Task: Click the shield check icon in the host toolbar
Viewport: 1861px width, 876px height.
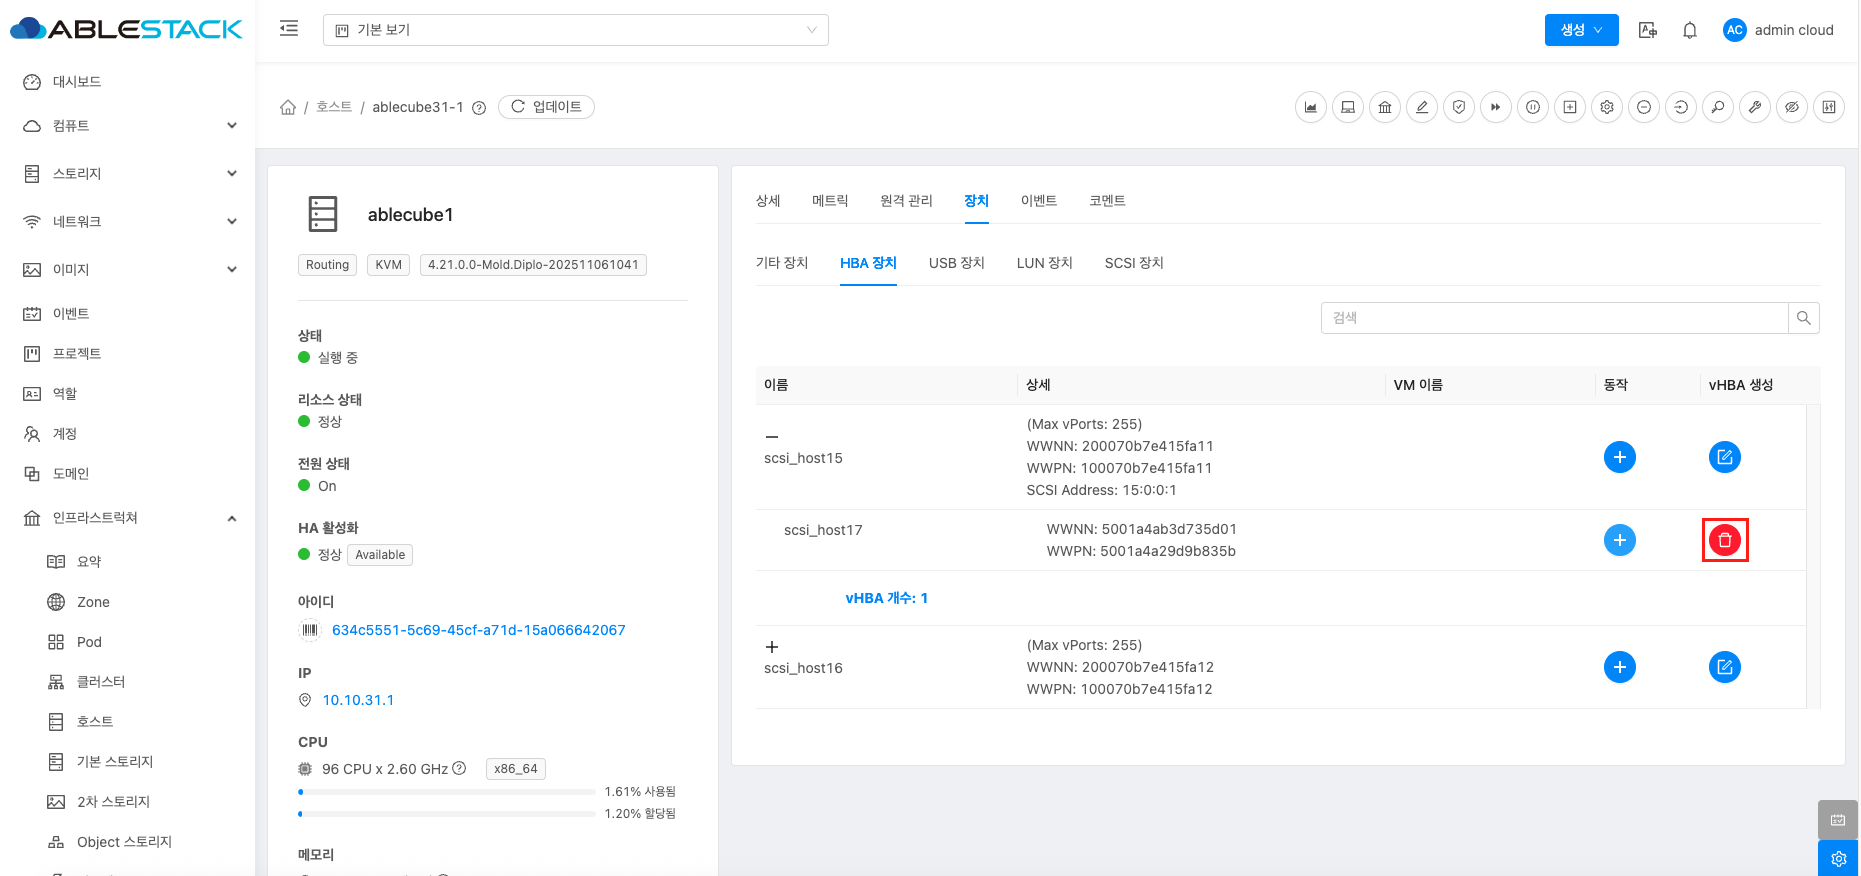Action: 1459,107
